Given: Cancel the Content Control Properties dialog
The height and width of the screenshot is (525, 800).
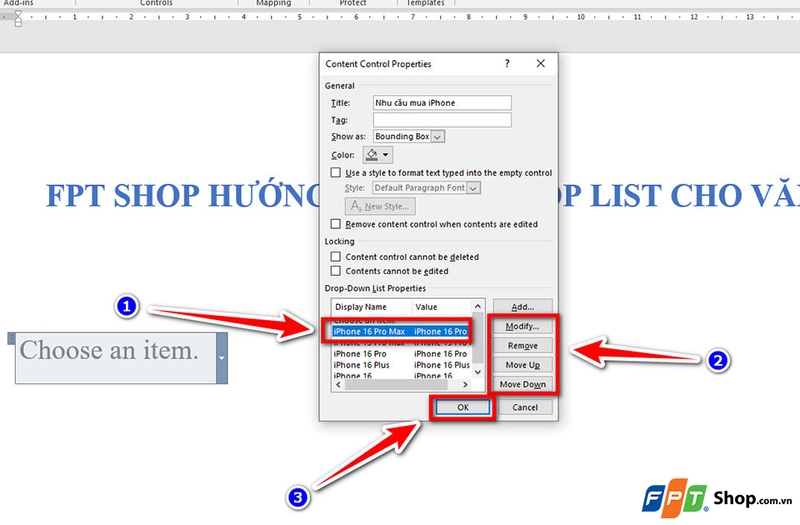Looking at the screenshot, I should [x=525, y=407].
